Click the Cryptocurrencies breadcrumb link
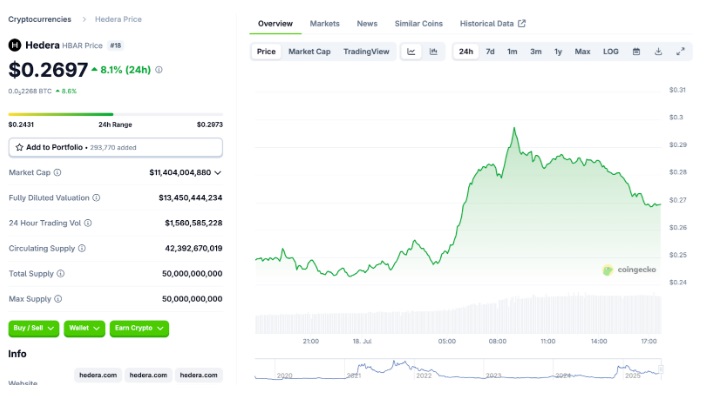This screenshot has width=710, height=407. (x=40, y=19)
